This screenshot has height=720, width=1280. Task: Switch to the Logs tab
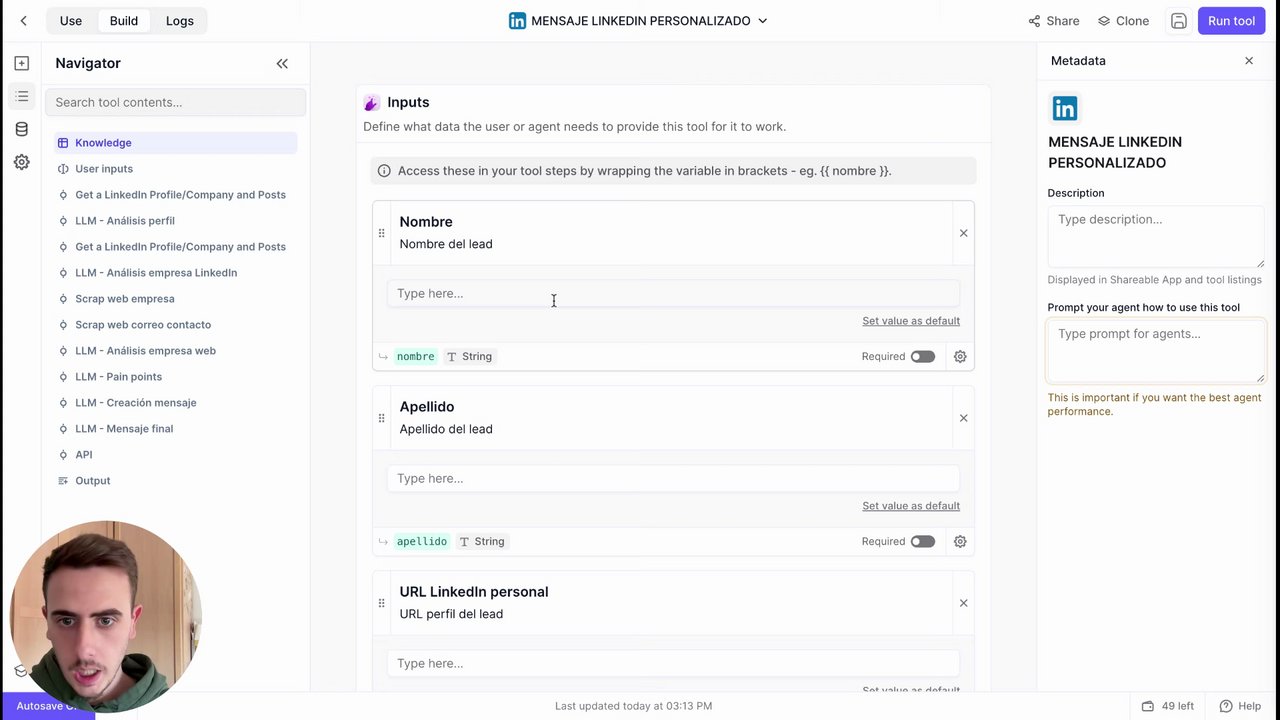pos(180,21)
